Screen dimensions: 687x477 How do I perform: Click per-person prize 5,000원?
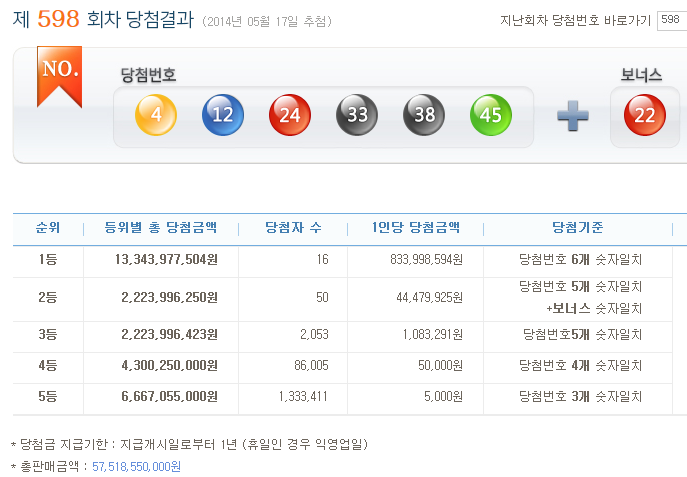[443, 397]
